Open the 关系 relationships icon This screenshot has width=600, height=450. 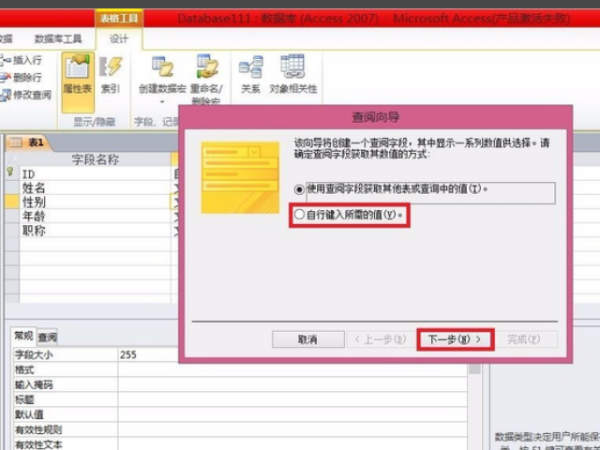[251, 67]
